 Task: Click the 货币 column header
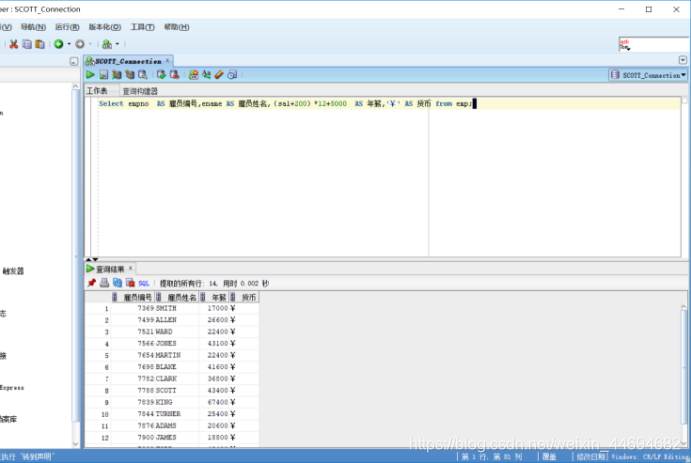(244, 297)
